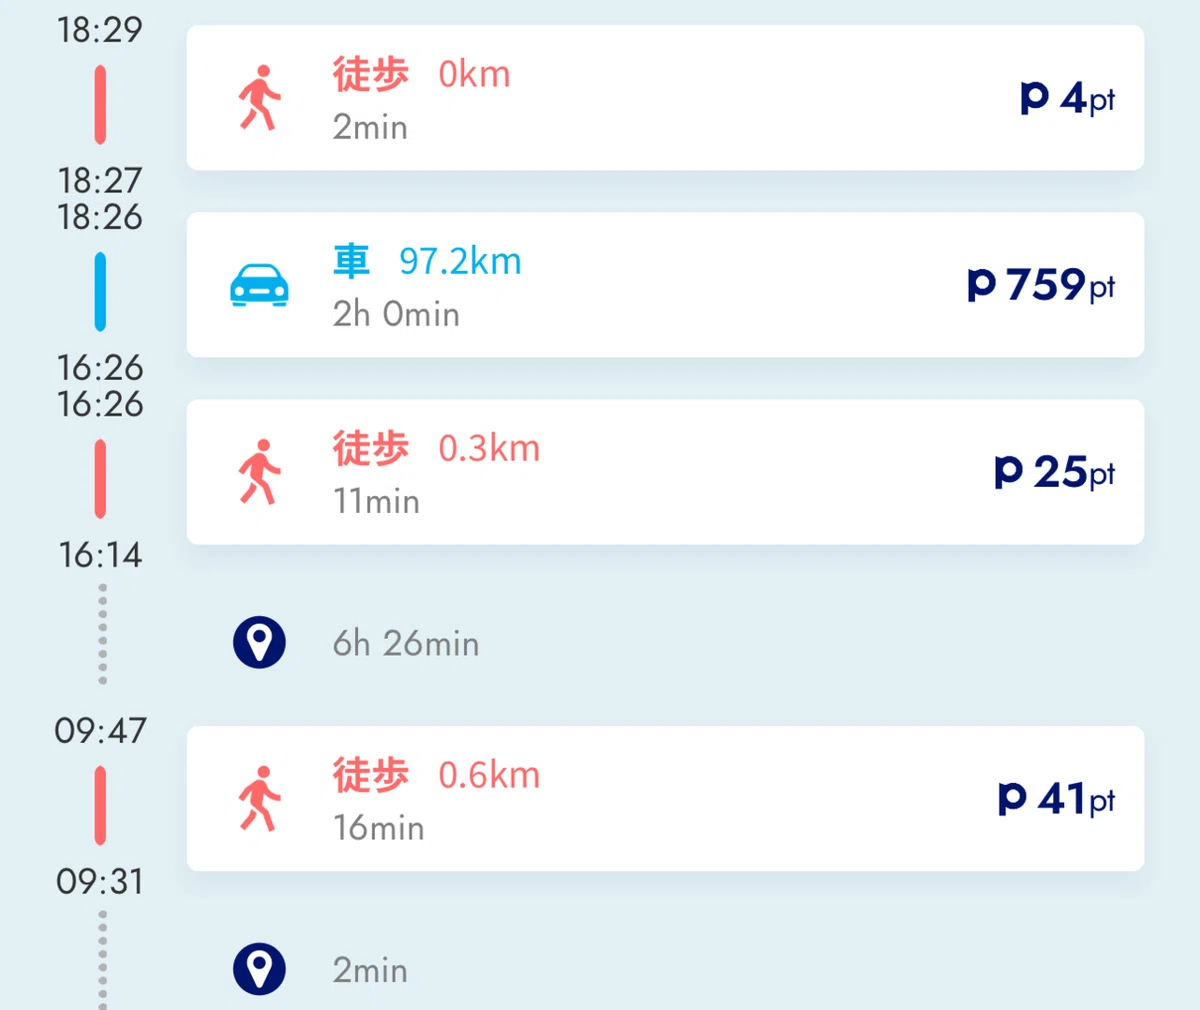Tap the blue timeline bar for car segment

[100, 292]
